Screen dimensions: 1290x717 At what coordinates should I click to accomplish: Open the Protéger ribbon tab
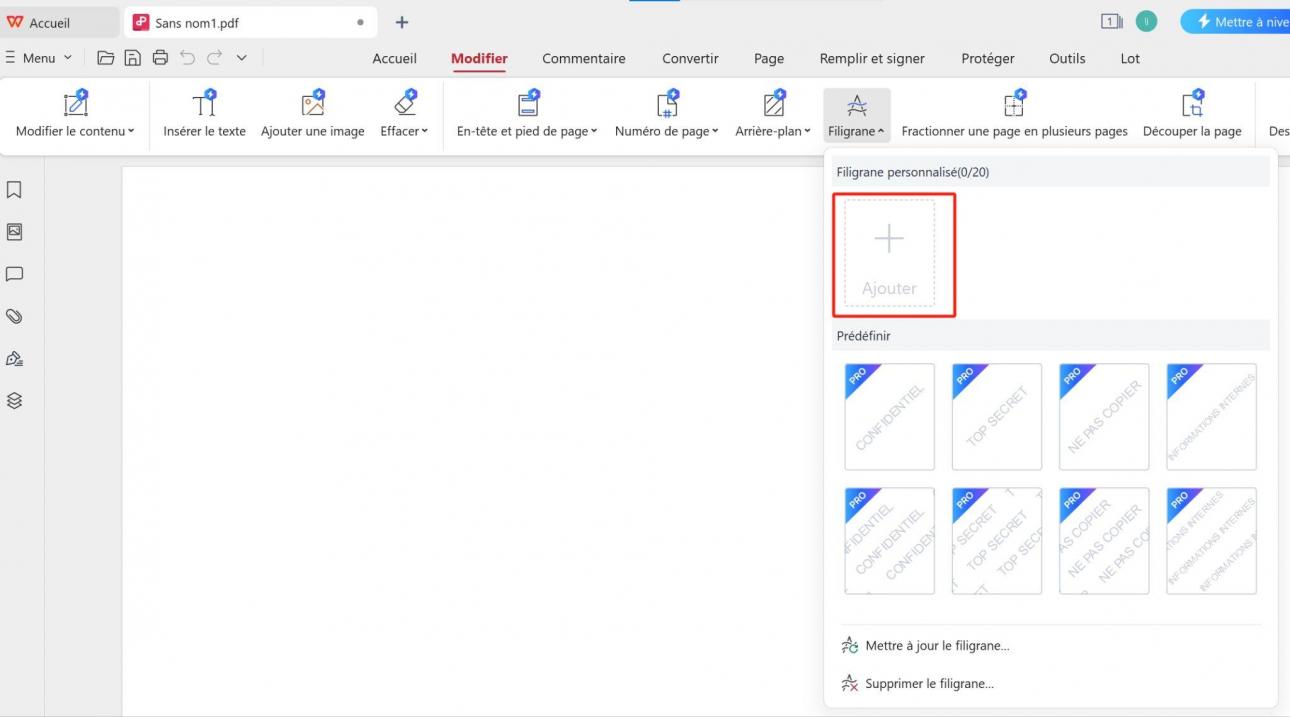(x=988, y=58)
